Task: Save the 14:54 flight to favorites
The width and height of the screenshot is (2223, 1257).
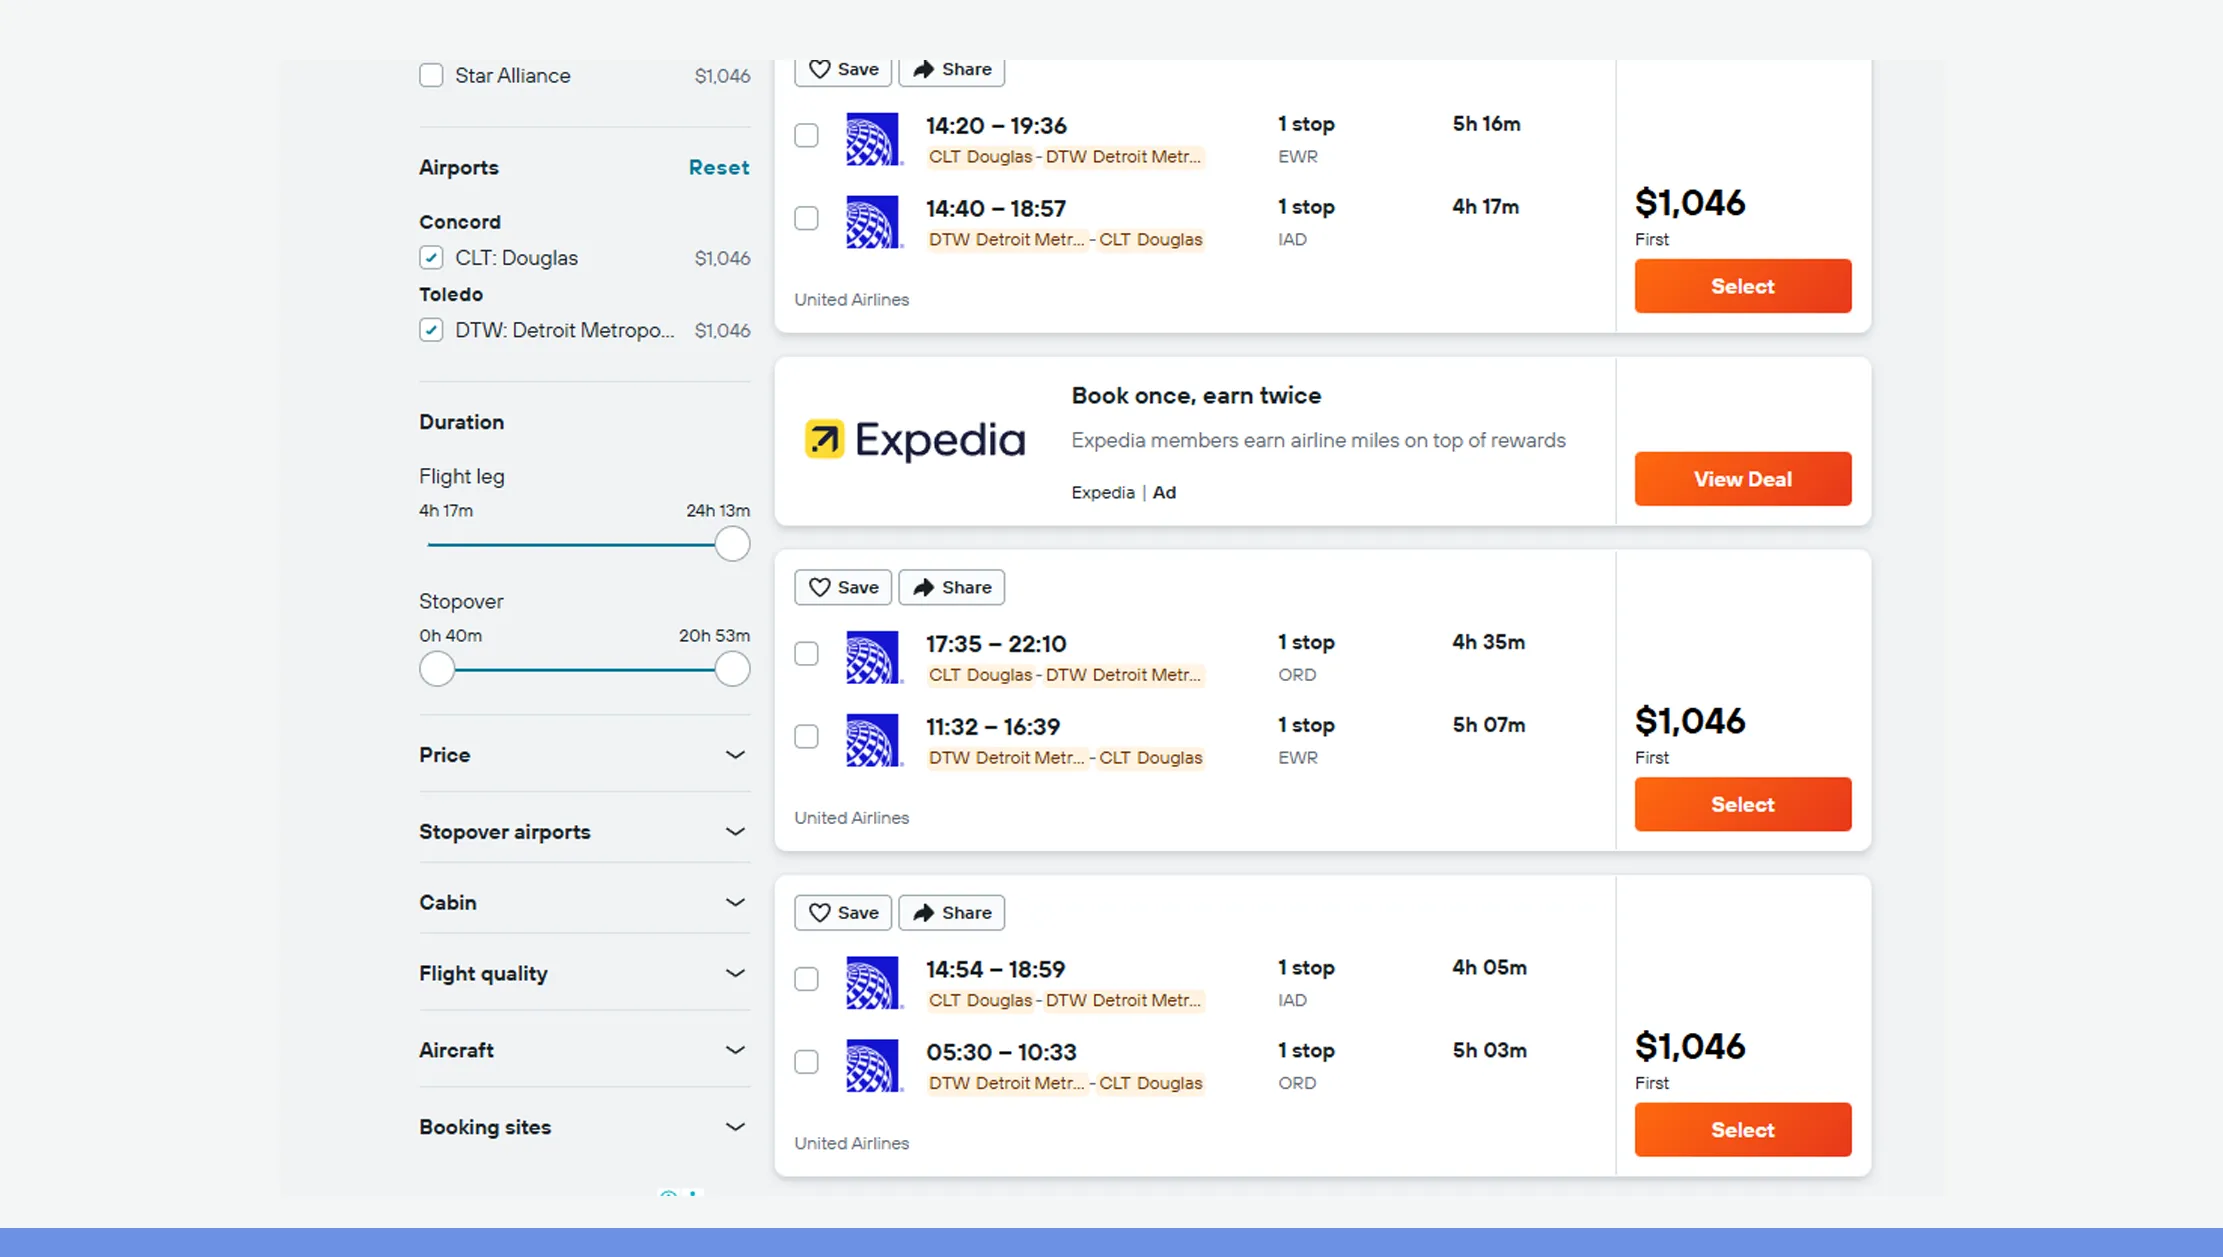Action: 842,912
